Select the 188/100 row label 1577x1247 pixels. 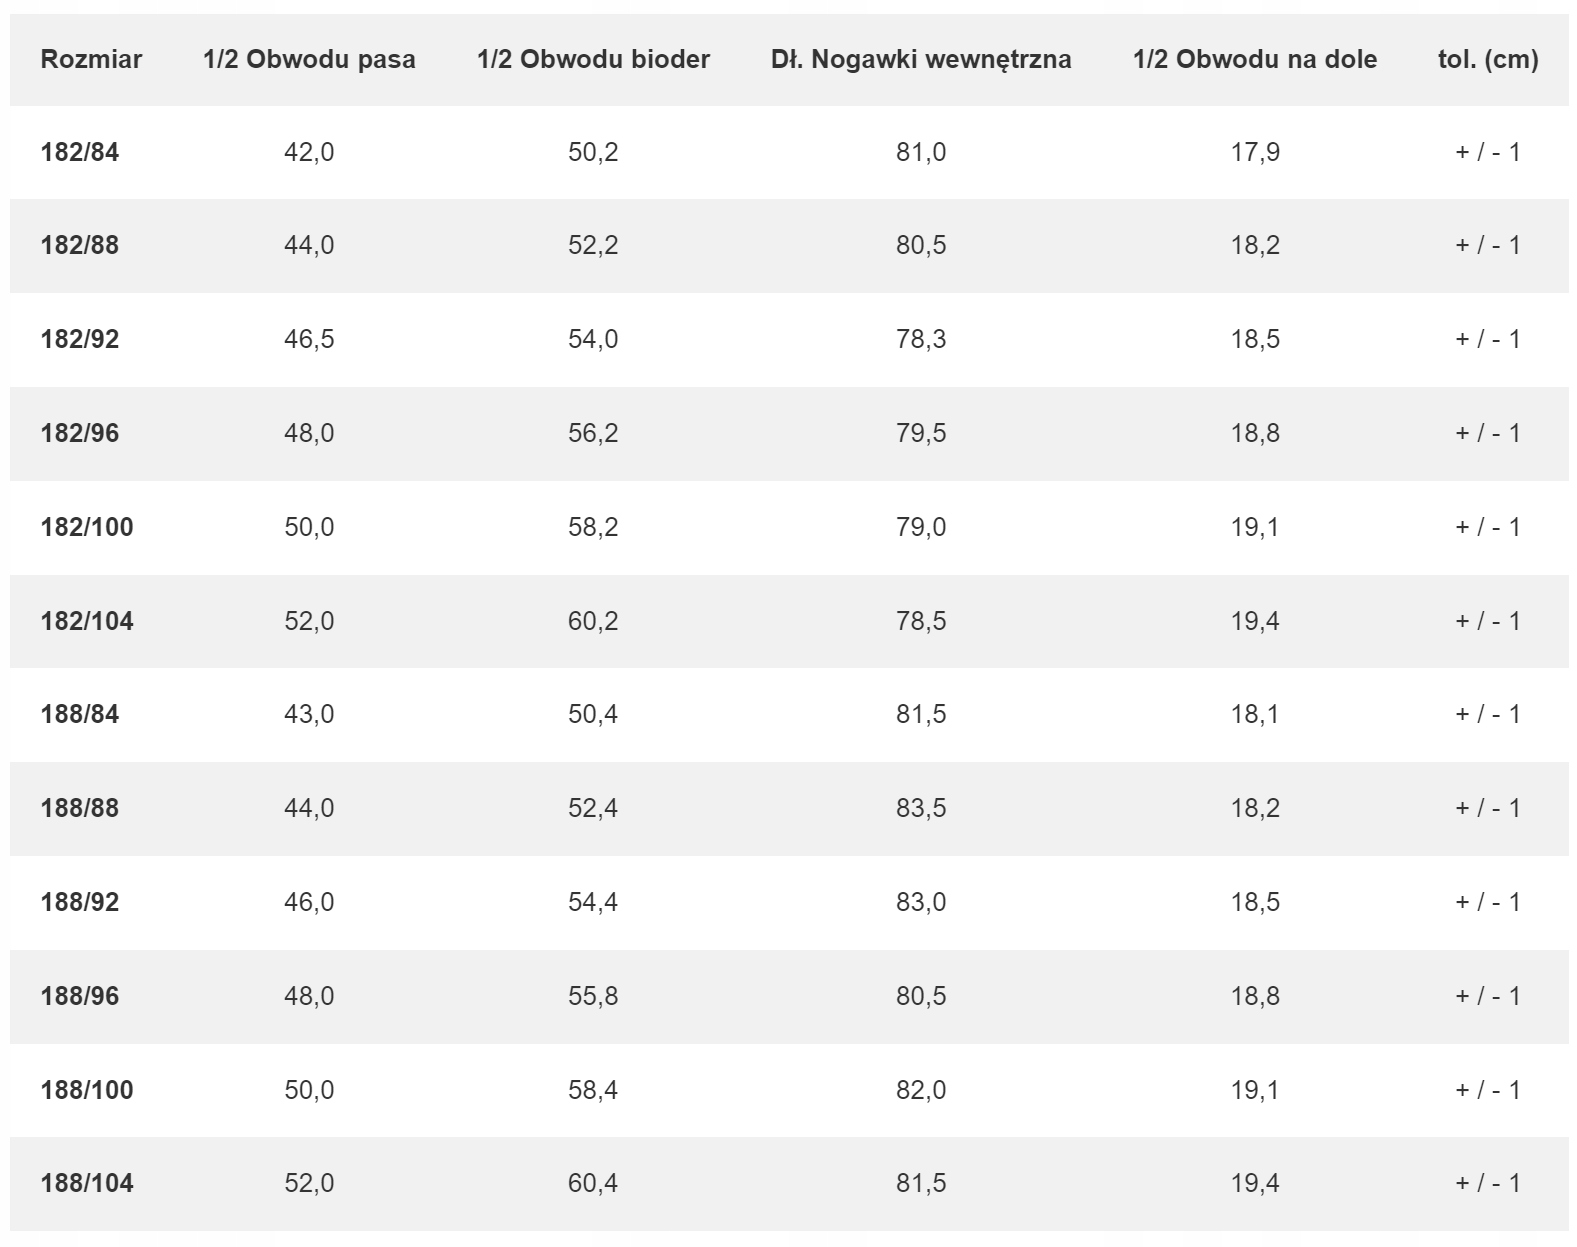[x=87, y=1090]
